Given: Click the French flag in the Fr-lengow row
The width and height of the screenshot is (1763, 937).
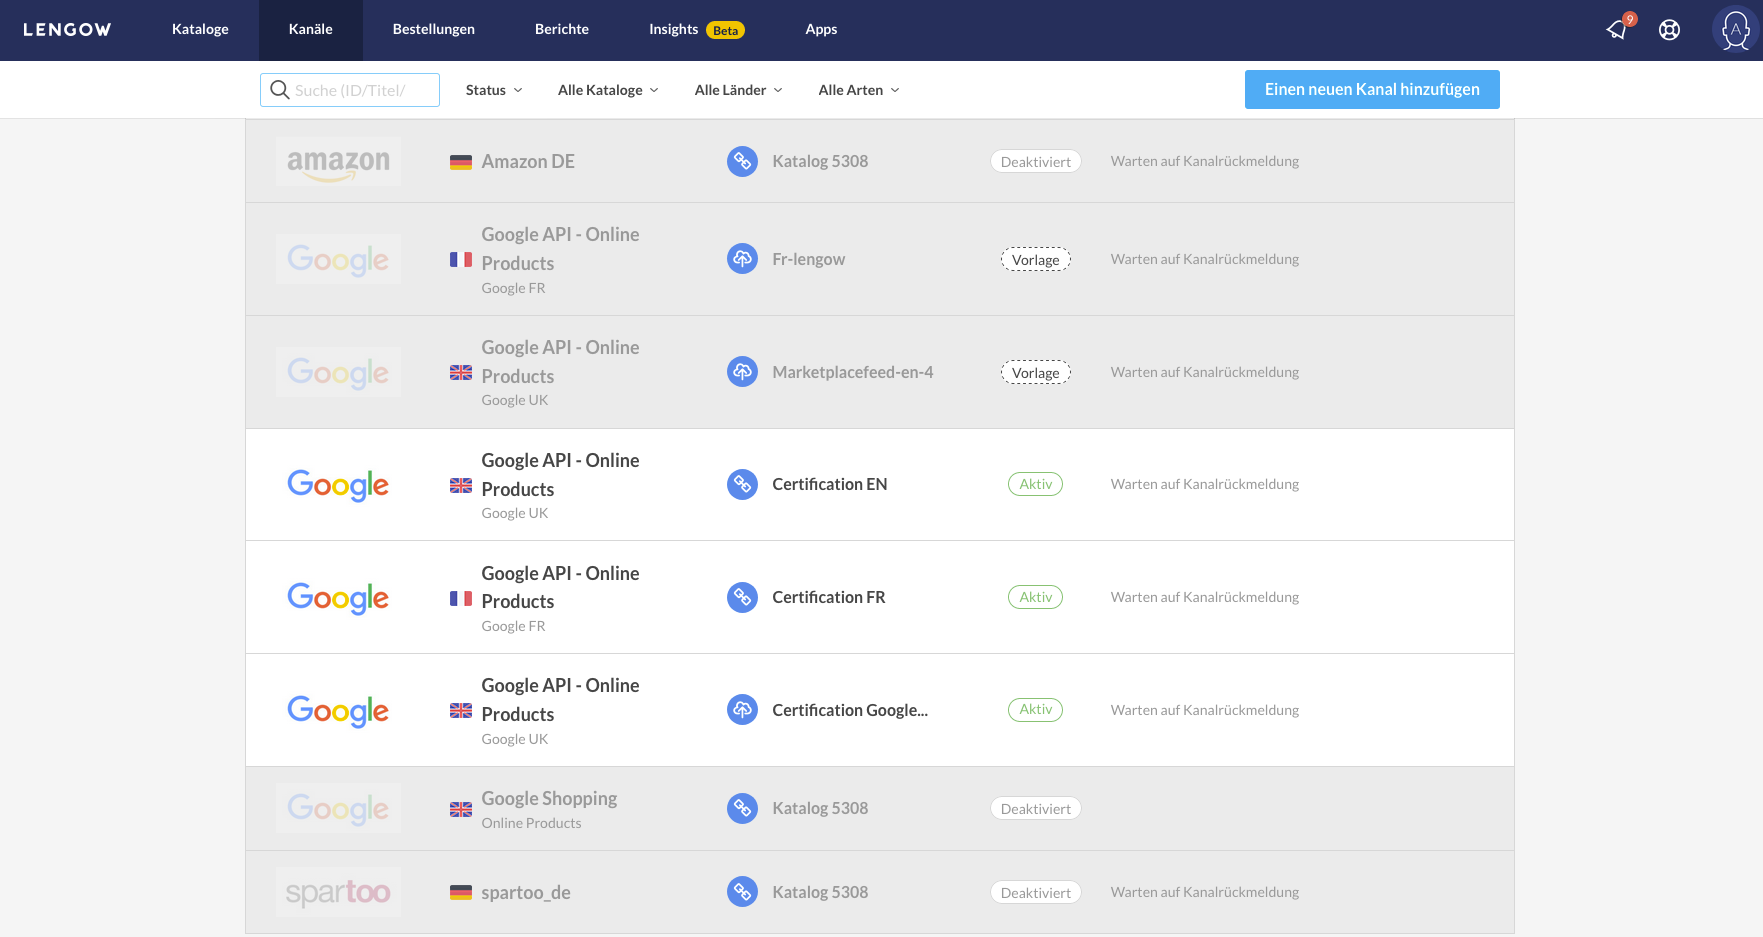Looking at the screenshot, I should pyautogui.click(x=461, y=260).
